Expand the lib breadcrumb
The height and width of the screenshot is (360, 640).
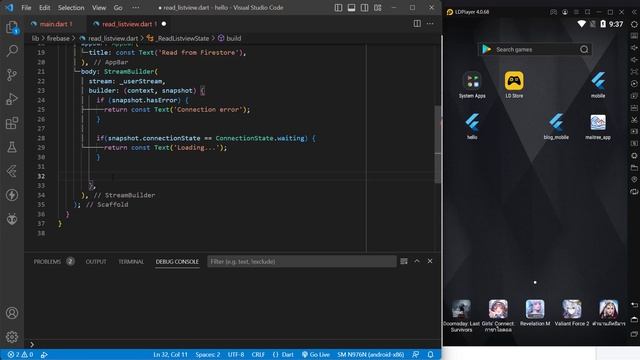tap(35, 38)
